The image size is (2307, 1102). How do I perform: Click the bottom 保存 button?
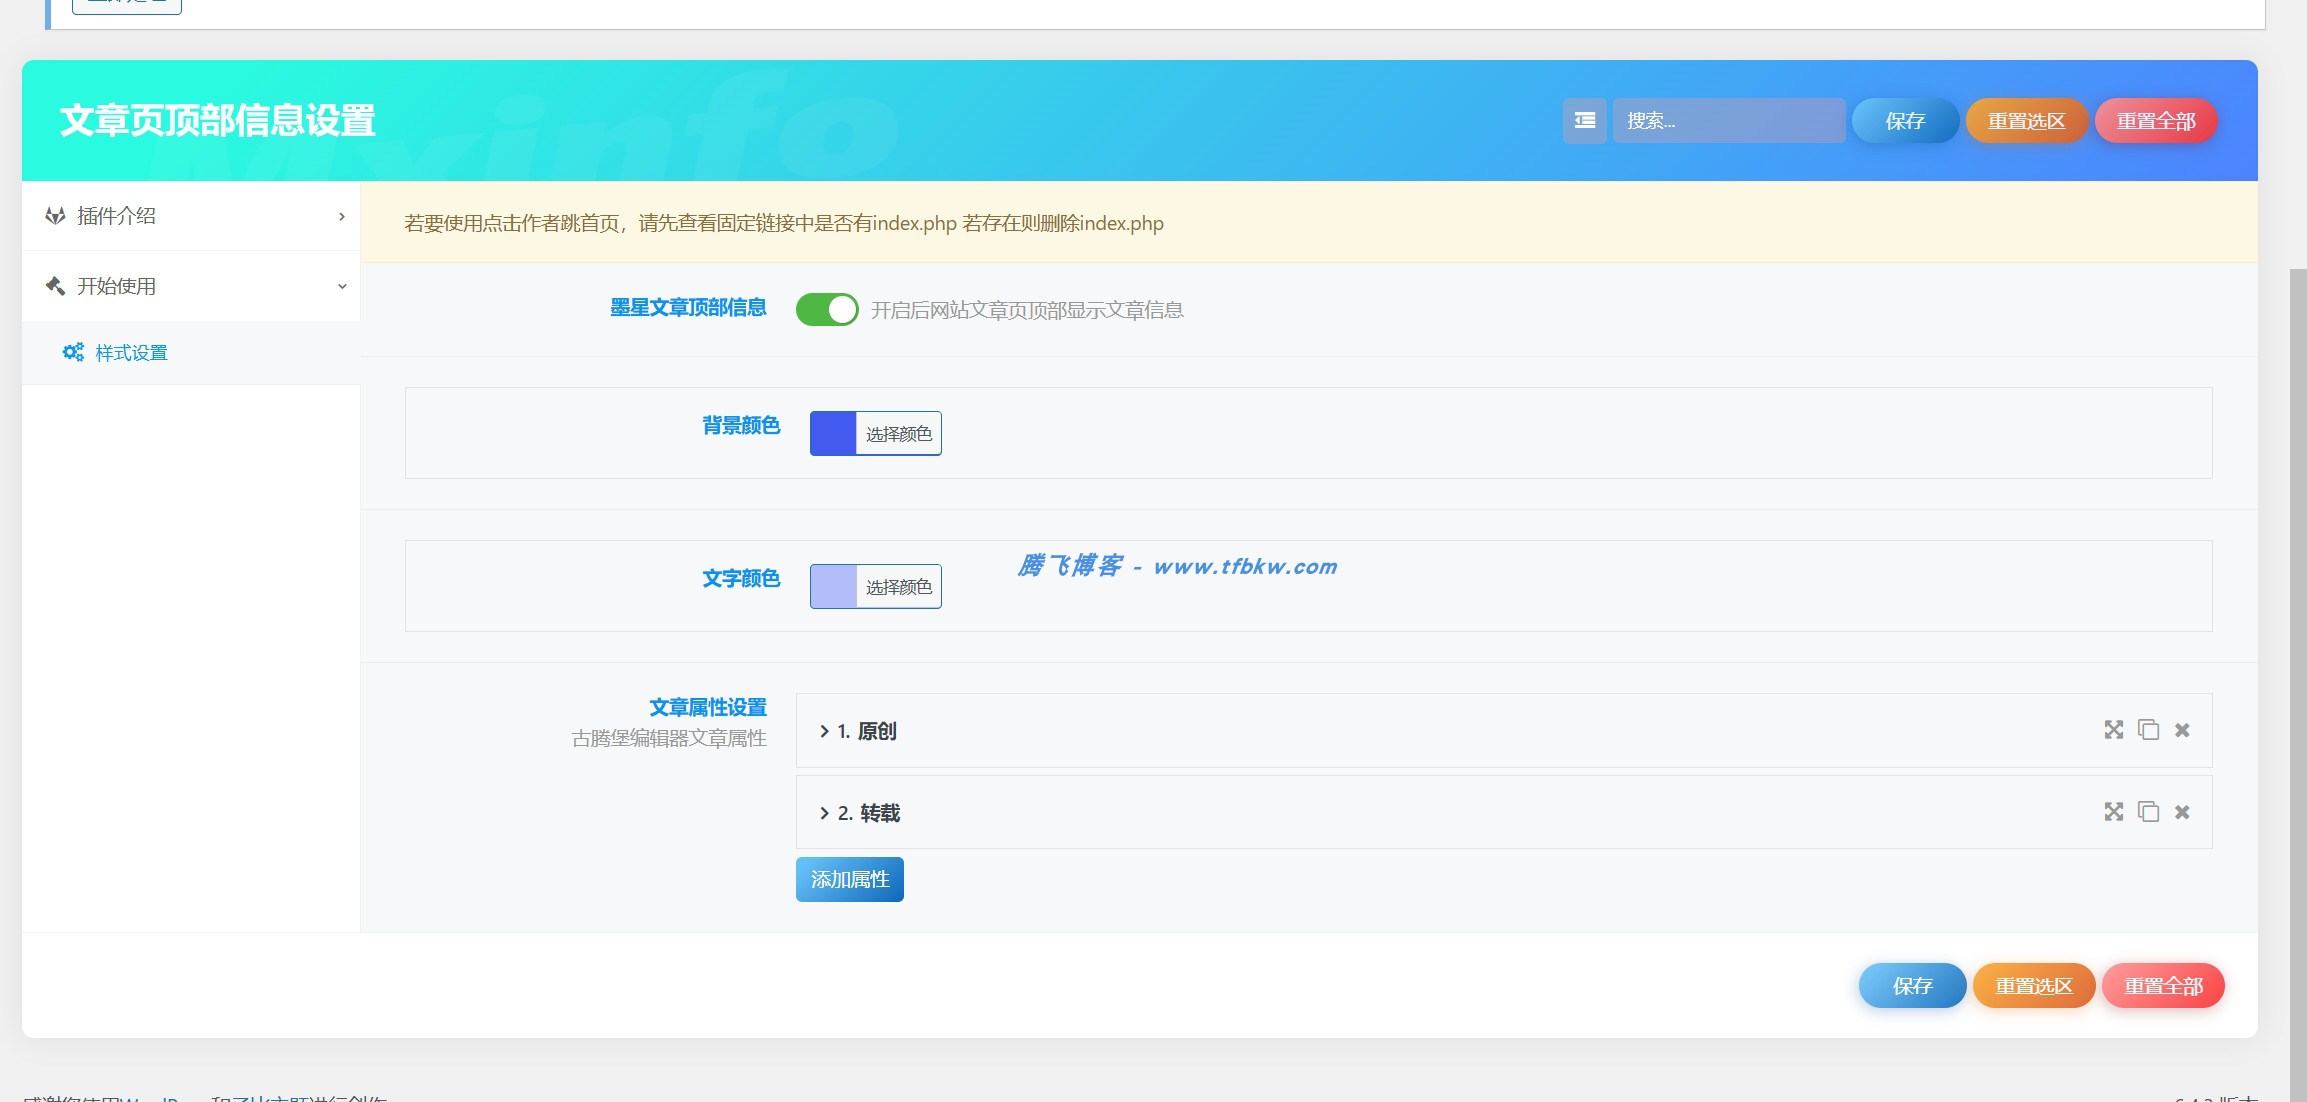click(x=1911, y=985)
